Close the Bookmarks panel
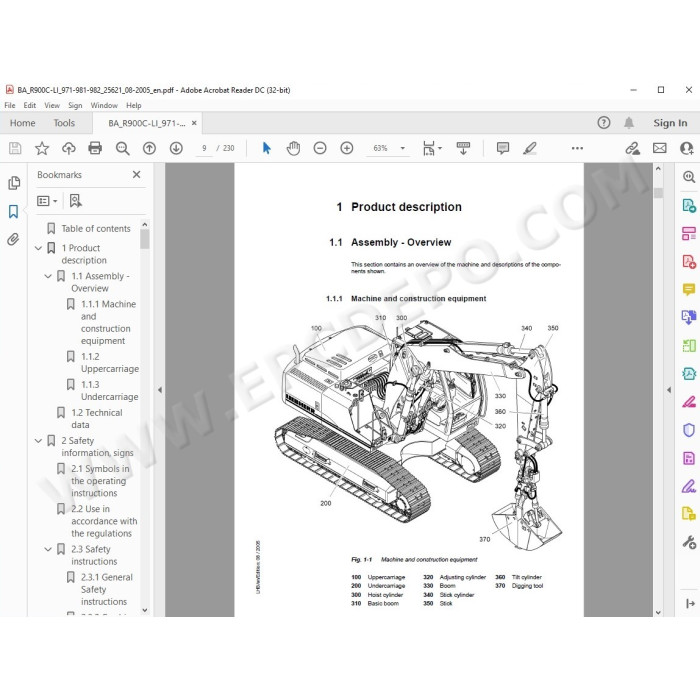 (137, 175)
